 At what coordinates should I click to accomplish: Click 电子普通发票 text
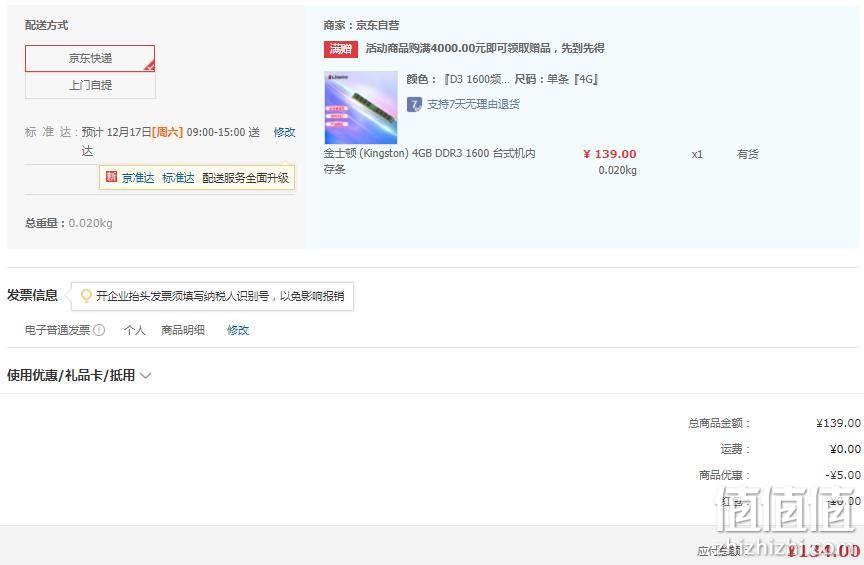[57, 330]
